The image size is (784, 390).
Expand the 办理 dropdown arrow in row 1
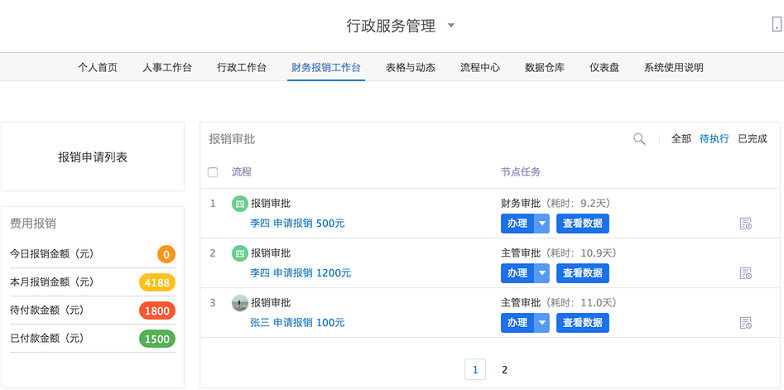coord(542,224)
